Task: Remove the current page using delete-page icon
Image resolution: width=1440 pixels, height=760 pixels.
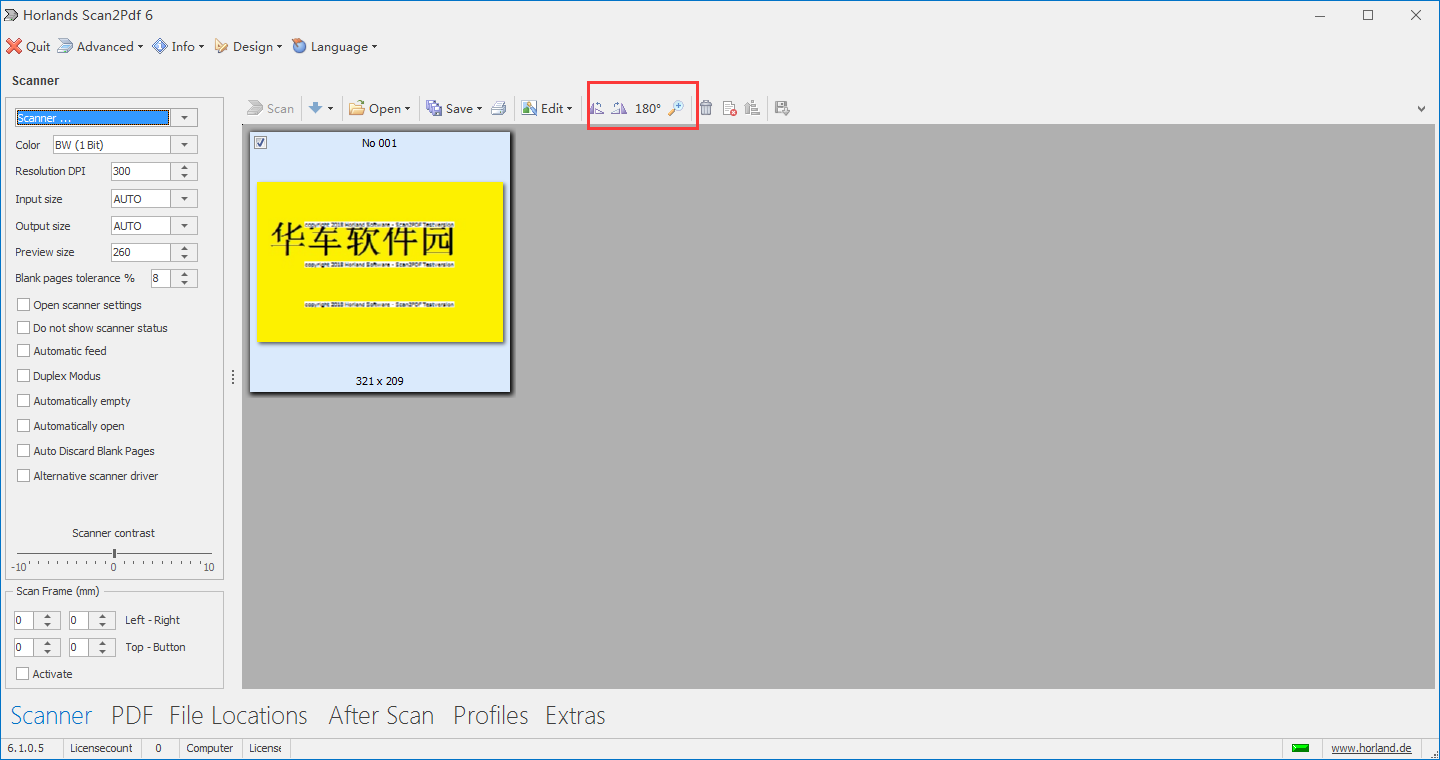Action: 729,107
